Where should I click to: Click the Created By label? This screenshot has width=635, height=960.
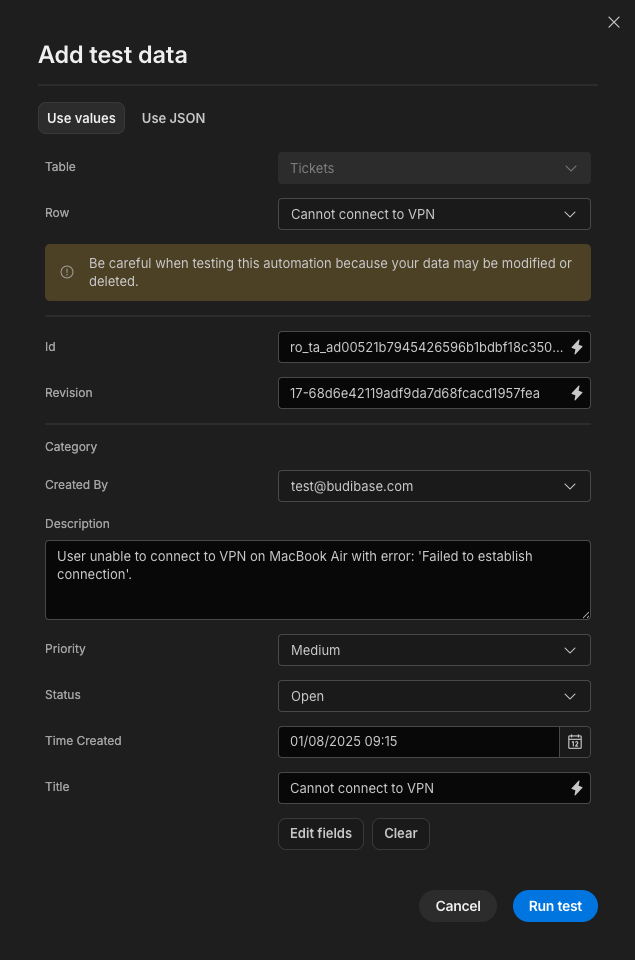pyautogui.click(x=77, y=485)
